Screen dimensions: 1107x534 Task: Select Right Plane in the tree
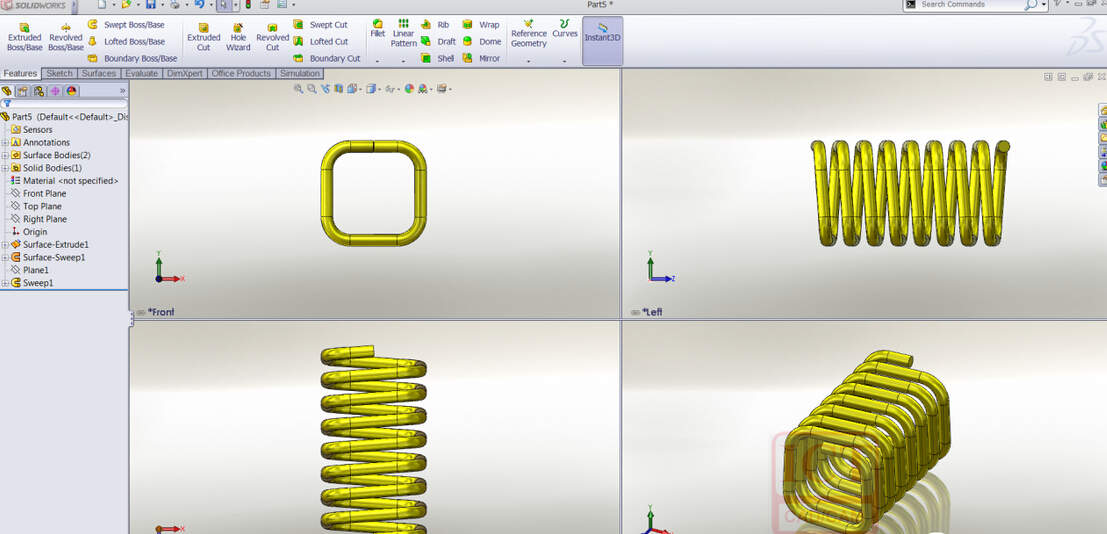point(39,219)
